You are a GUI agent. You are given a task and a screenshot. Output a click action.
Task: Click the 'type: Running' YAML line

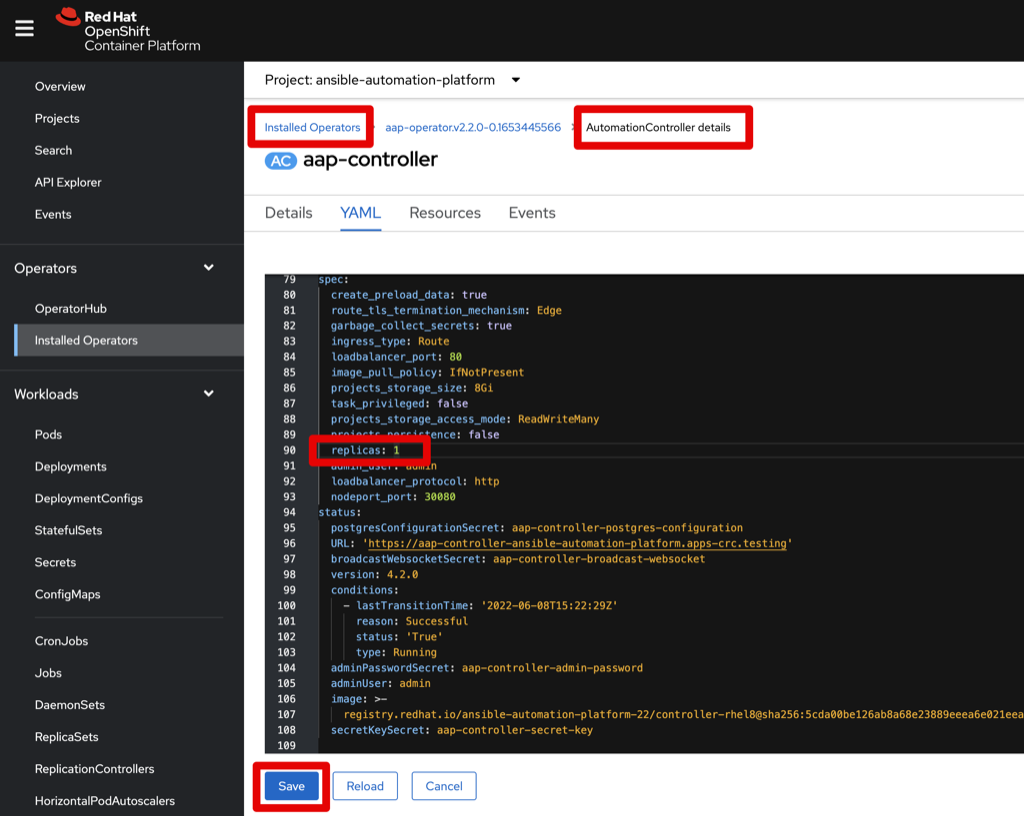396,652
